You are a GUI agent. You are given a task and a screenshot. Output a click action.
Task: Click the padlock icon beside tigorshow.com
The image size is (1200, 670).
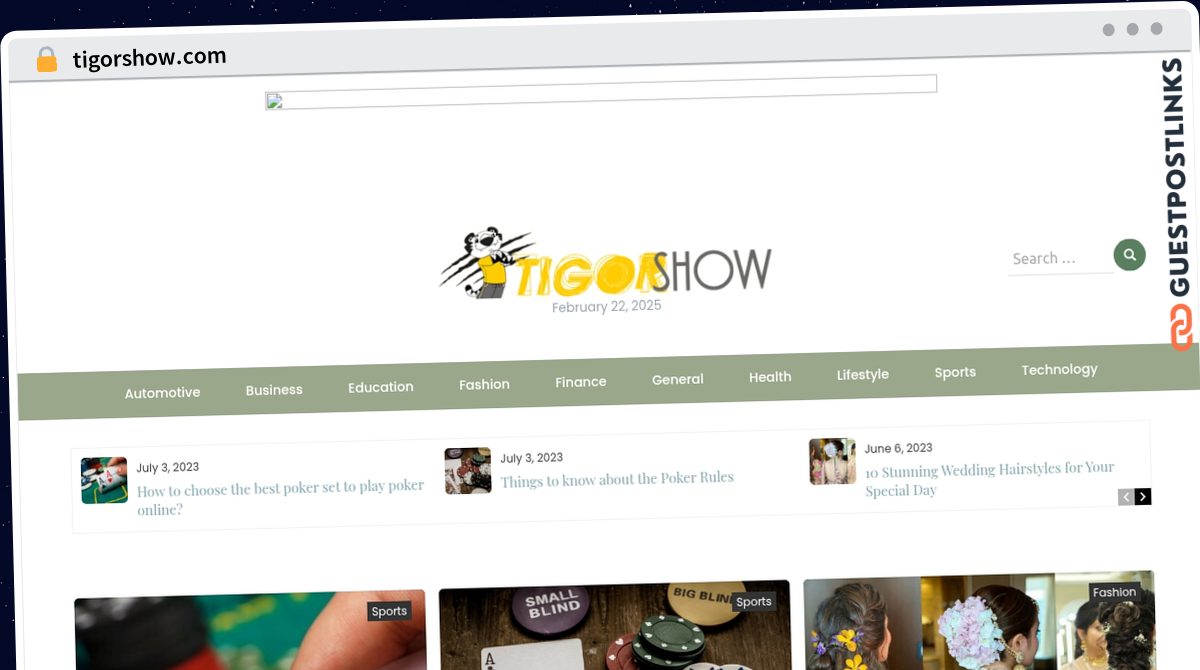pyautogui.click(x=47, y=60)
